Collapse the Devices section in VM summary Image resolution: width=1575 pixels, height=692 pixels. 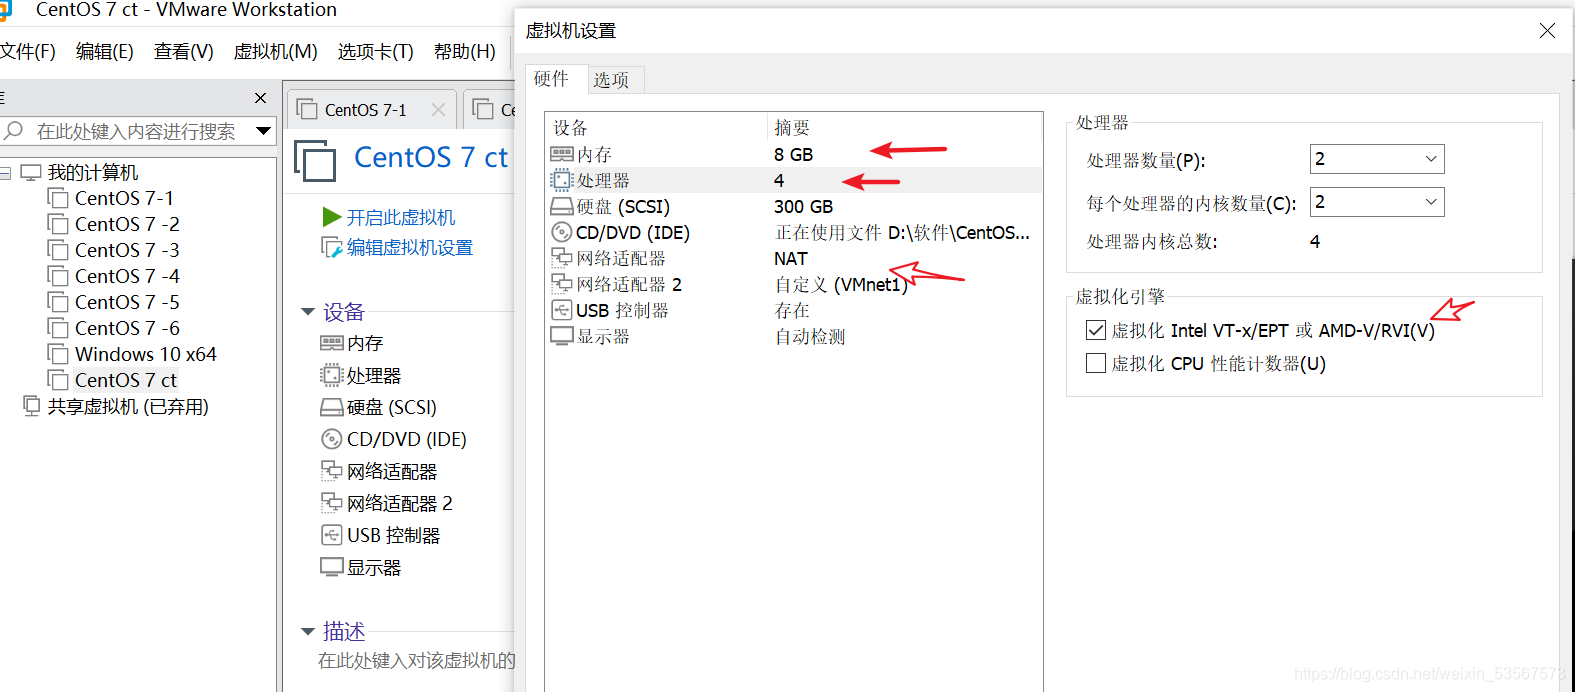(x=308, y=312)
